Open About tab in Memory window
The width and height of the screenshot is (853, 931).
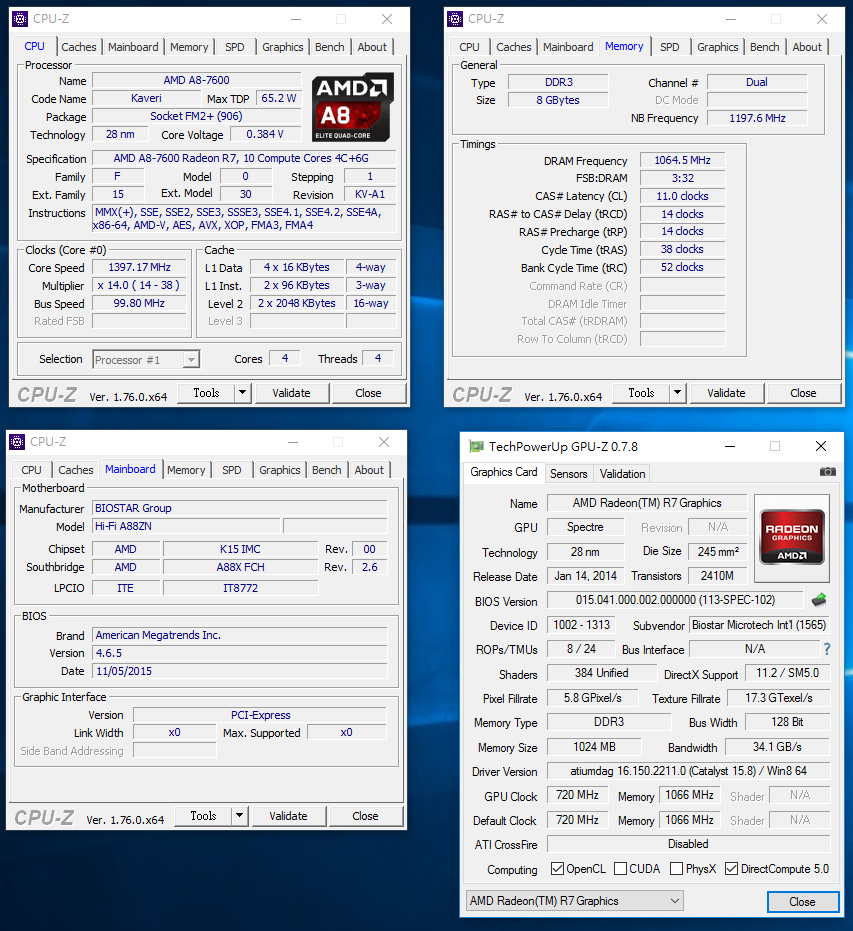[807, 47]
